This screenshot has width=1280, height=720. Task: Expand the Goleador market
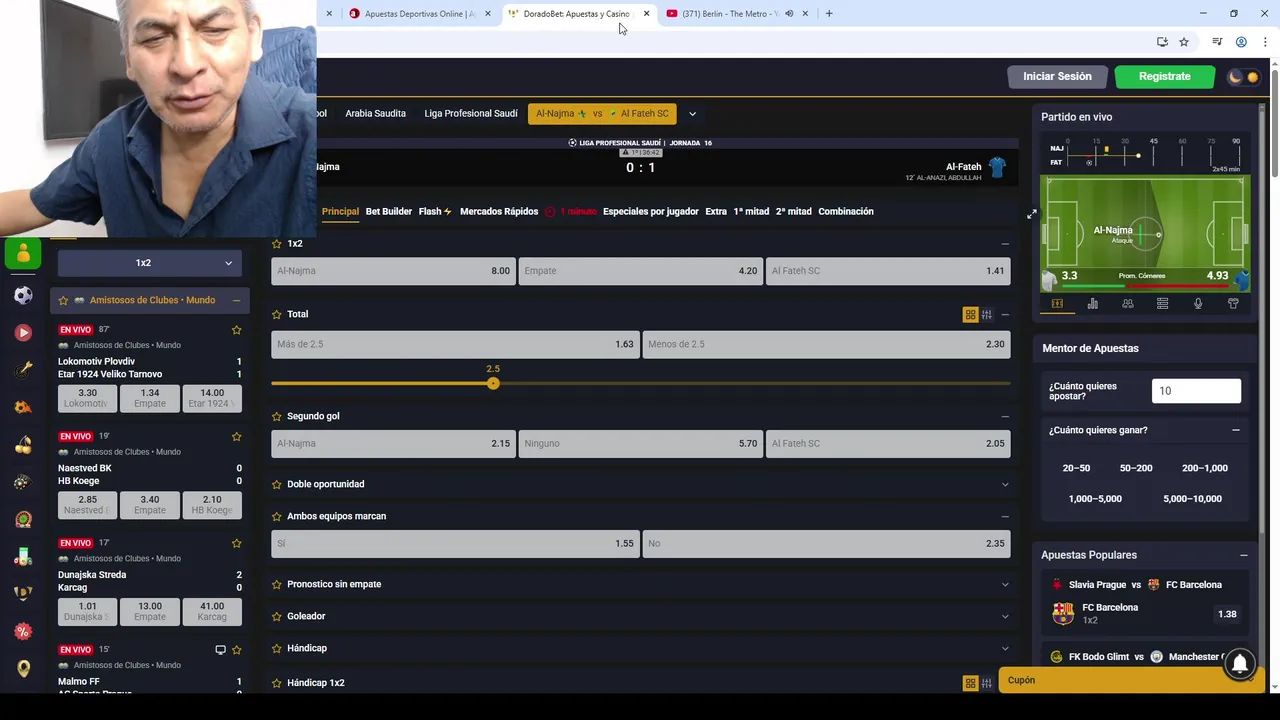(x=1005, y=616)
